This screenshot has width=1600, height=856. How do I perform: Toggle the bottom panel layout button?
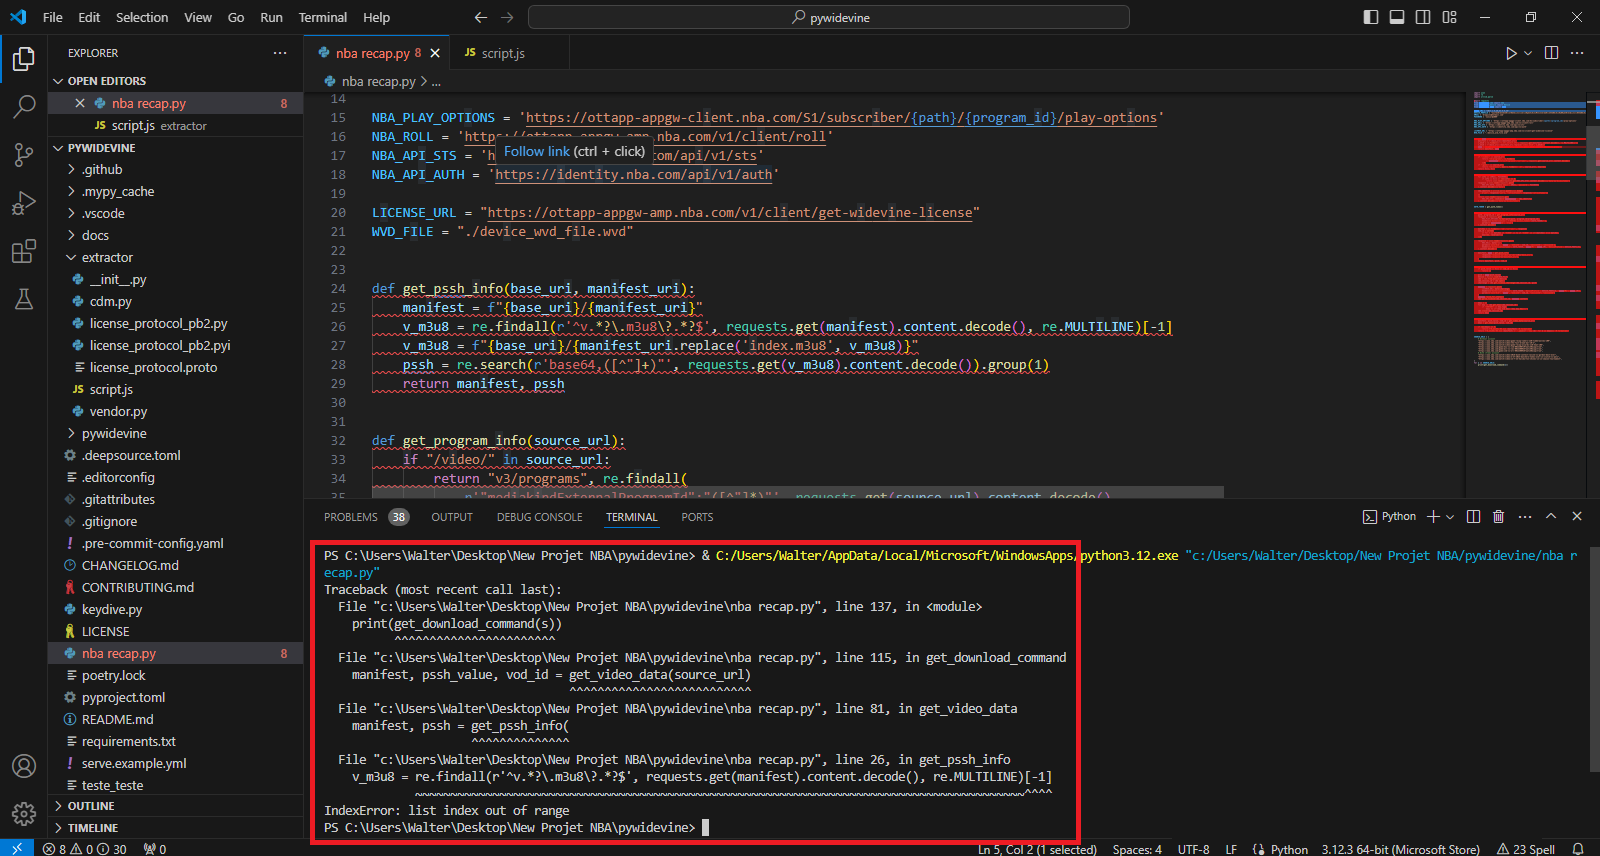pos(1397,17)
